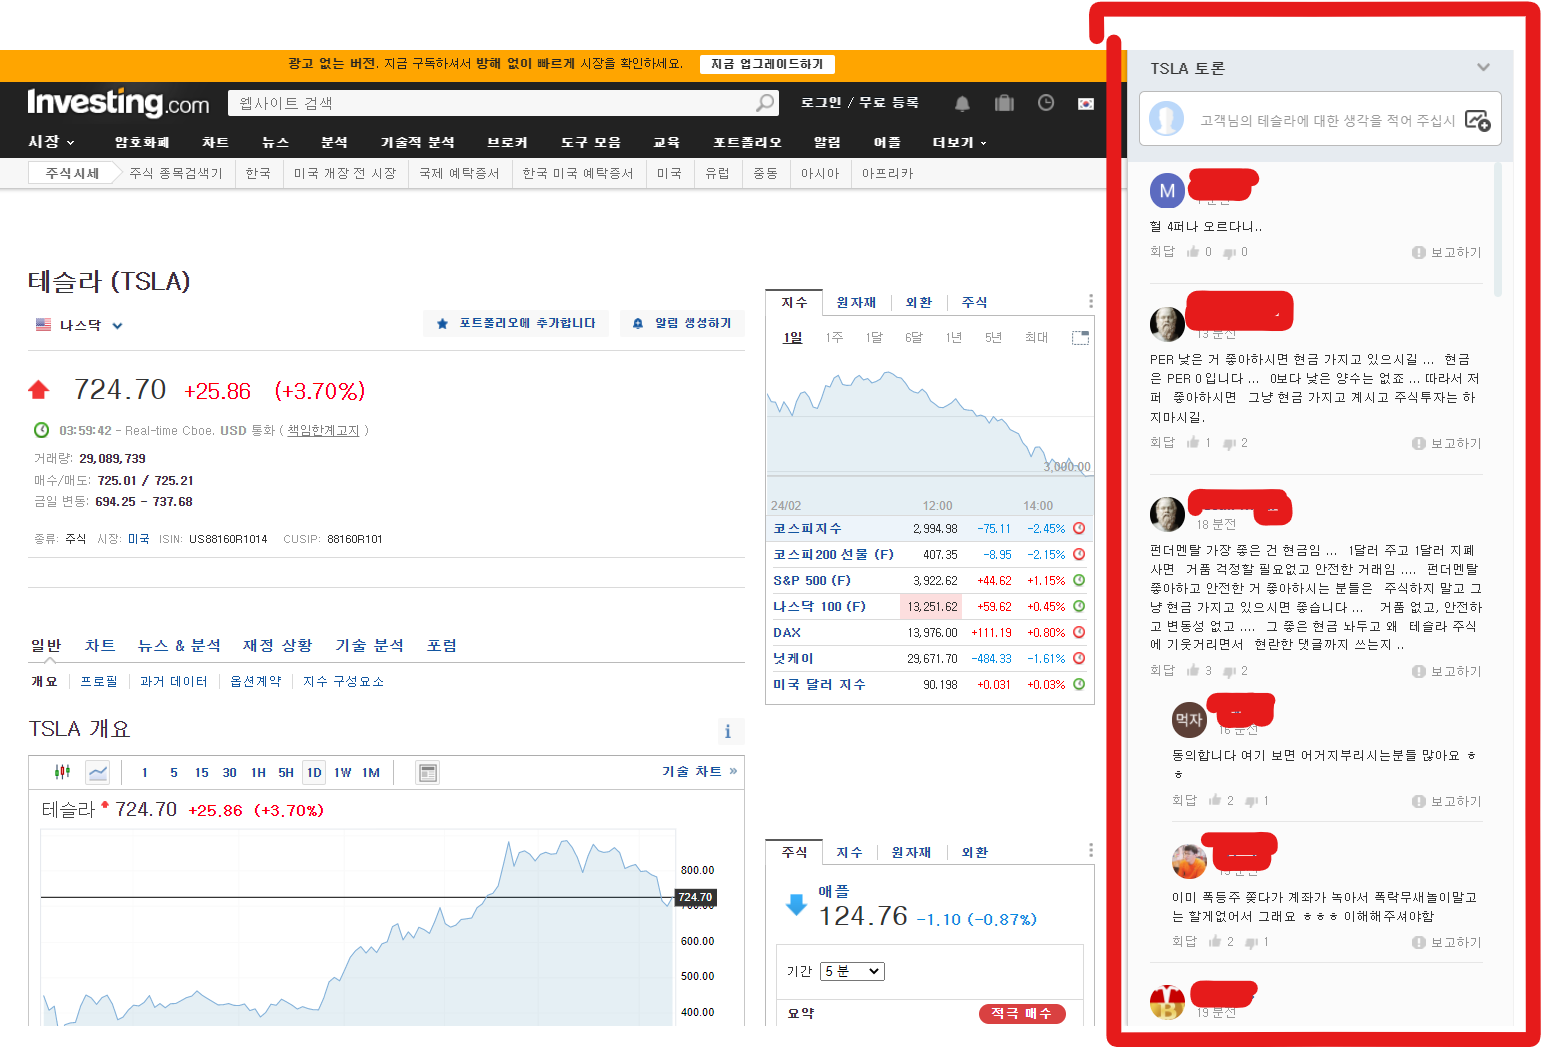Click 지금 업그레이드하기 button

(x=767, y=64)
